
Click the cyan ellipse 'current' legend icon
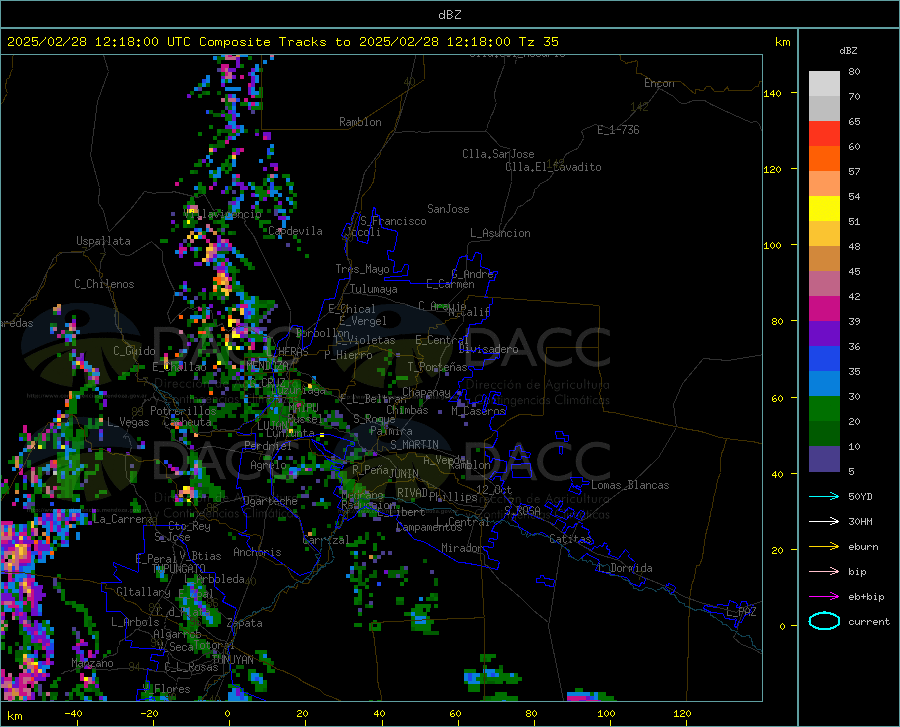(824, 621)
